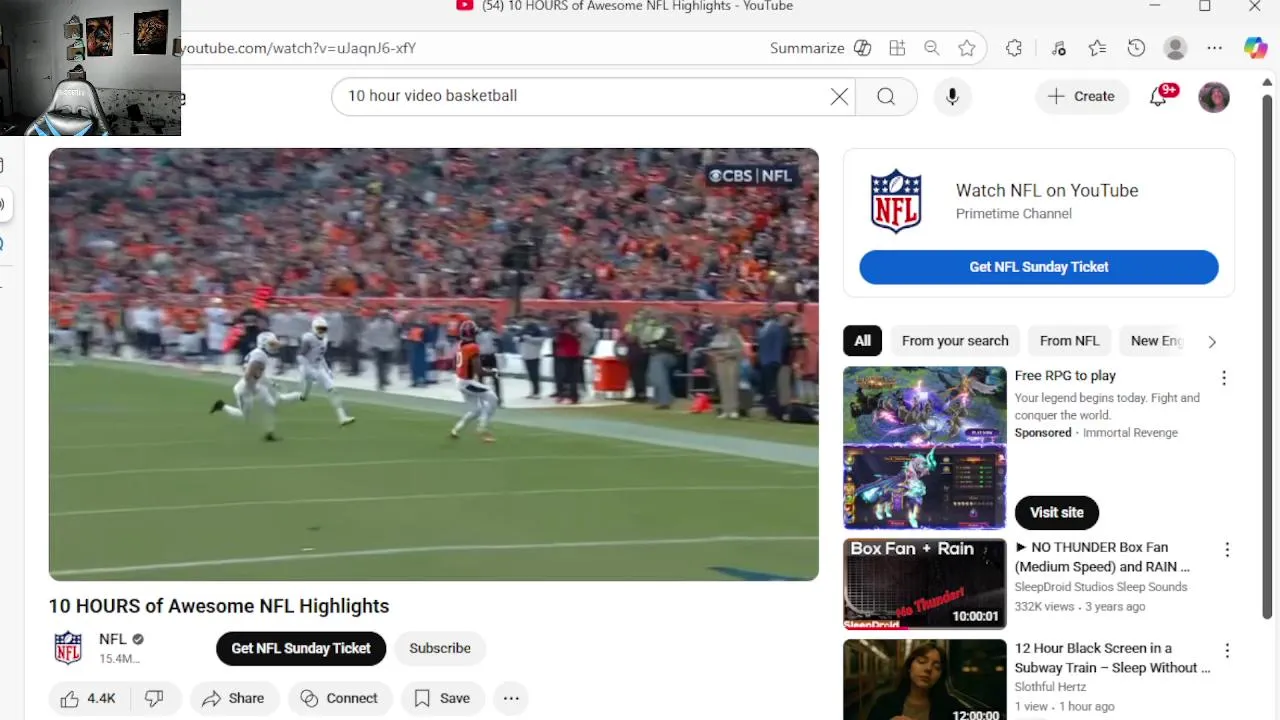This screenshot has width=1280, height=720.
Task: Subscribe to the NFL channel
Action: (440, 648)
